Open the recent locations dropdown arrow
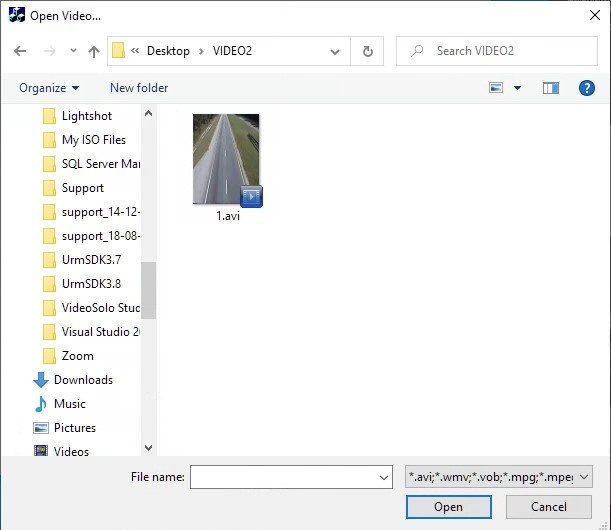 [x=73, y=51]
